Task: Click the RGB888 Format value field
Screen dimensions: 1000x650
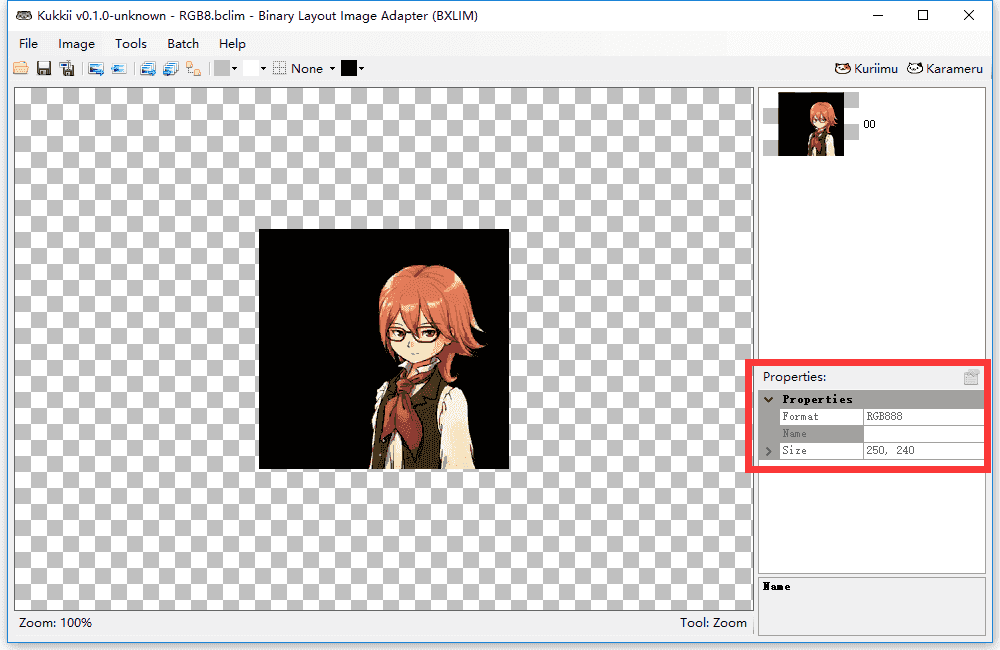Action: click(x=923, y=417)
